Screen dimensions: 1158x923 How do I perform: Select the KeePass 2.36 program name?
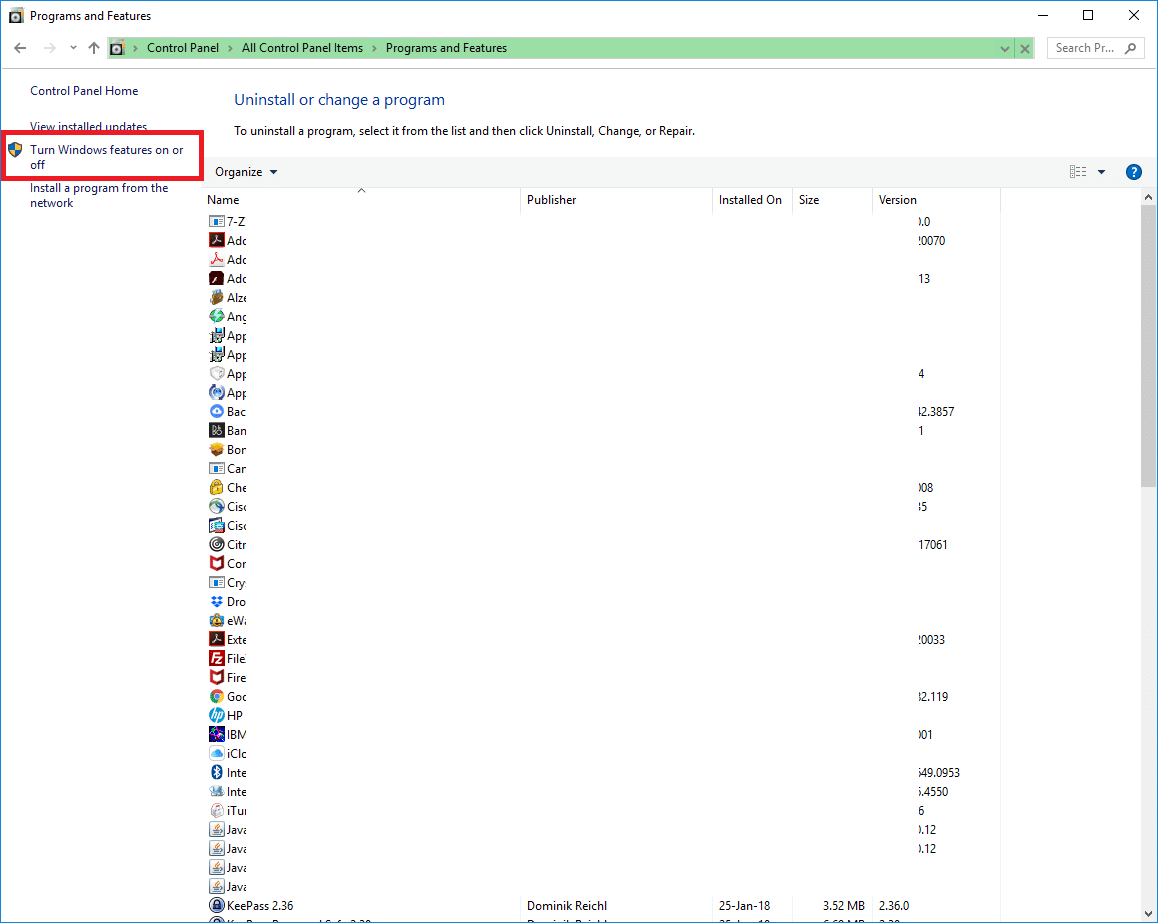260,905
